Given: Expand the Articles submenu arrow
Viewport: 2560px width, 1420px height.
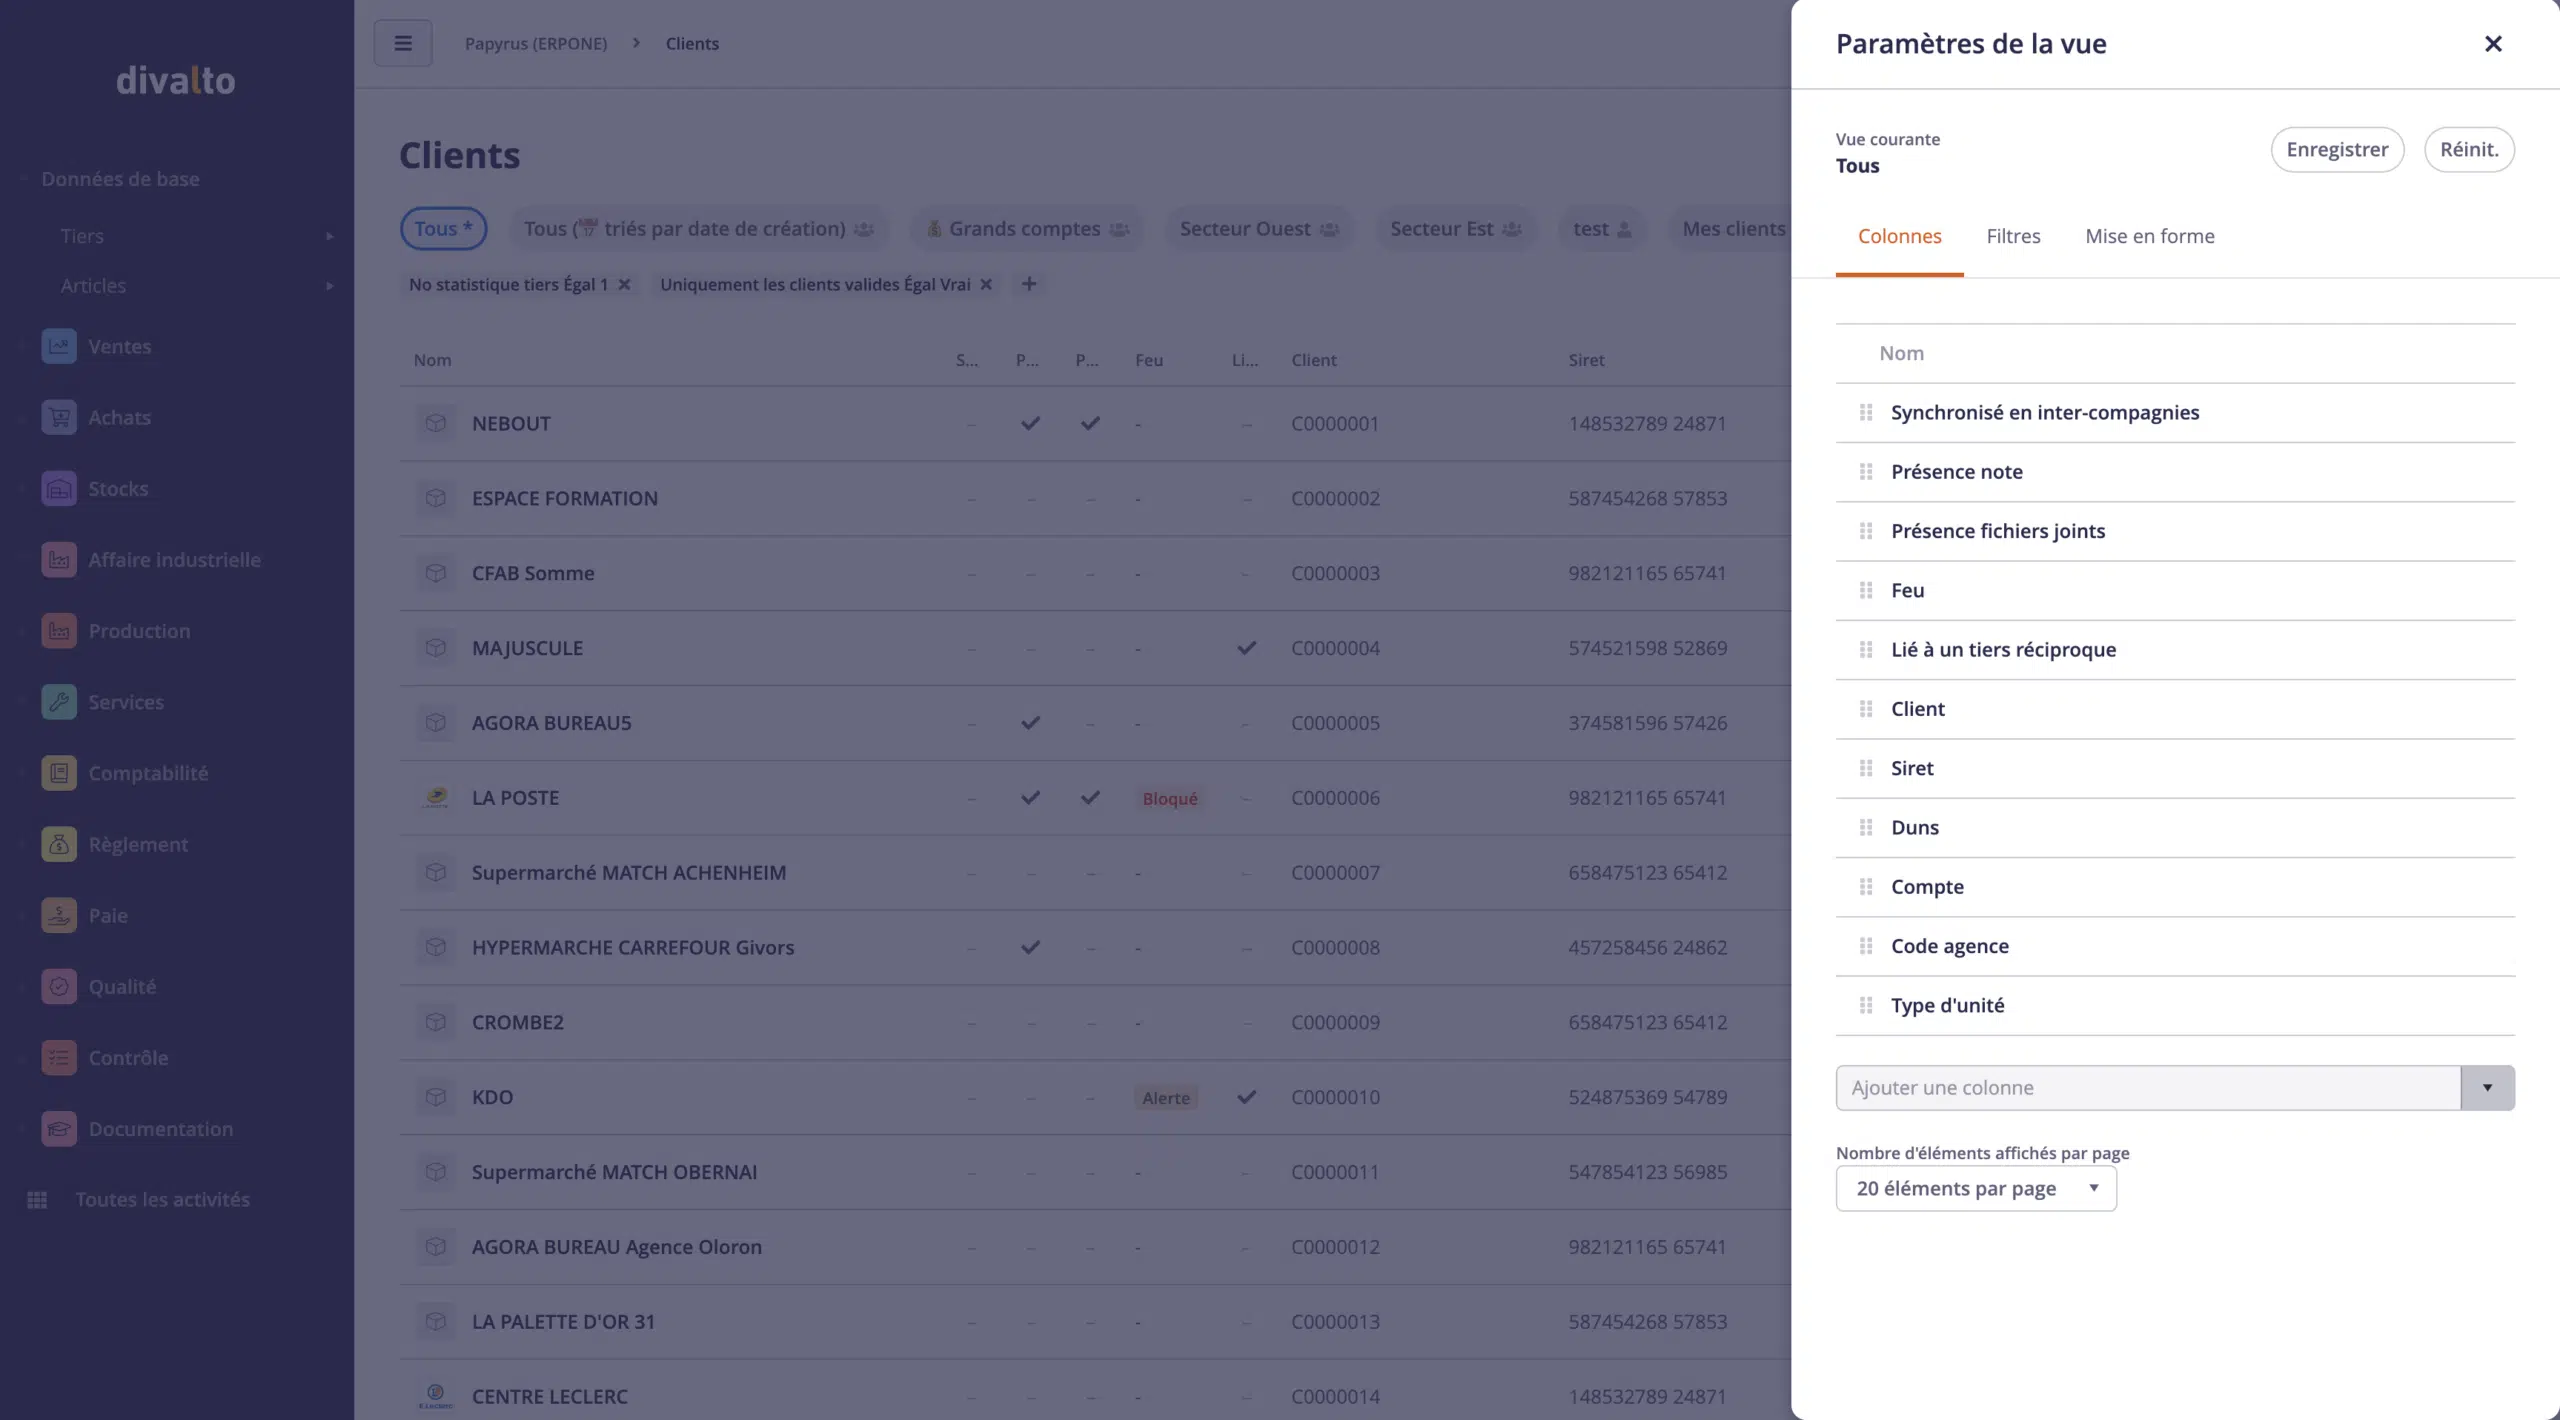Looking at the screenshot, I should 329,286.
